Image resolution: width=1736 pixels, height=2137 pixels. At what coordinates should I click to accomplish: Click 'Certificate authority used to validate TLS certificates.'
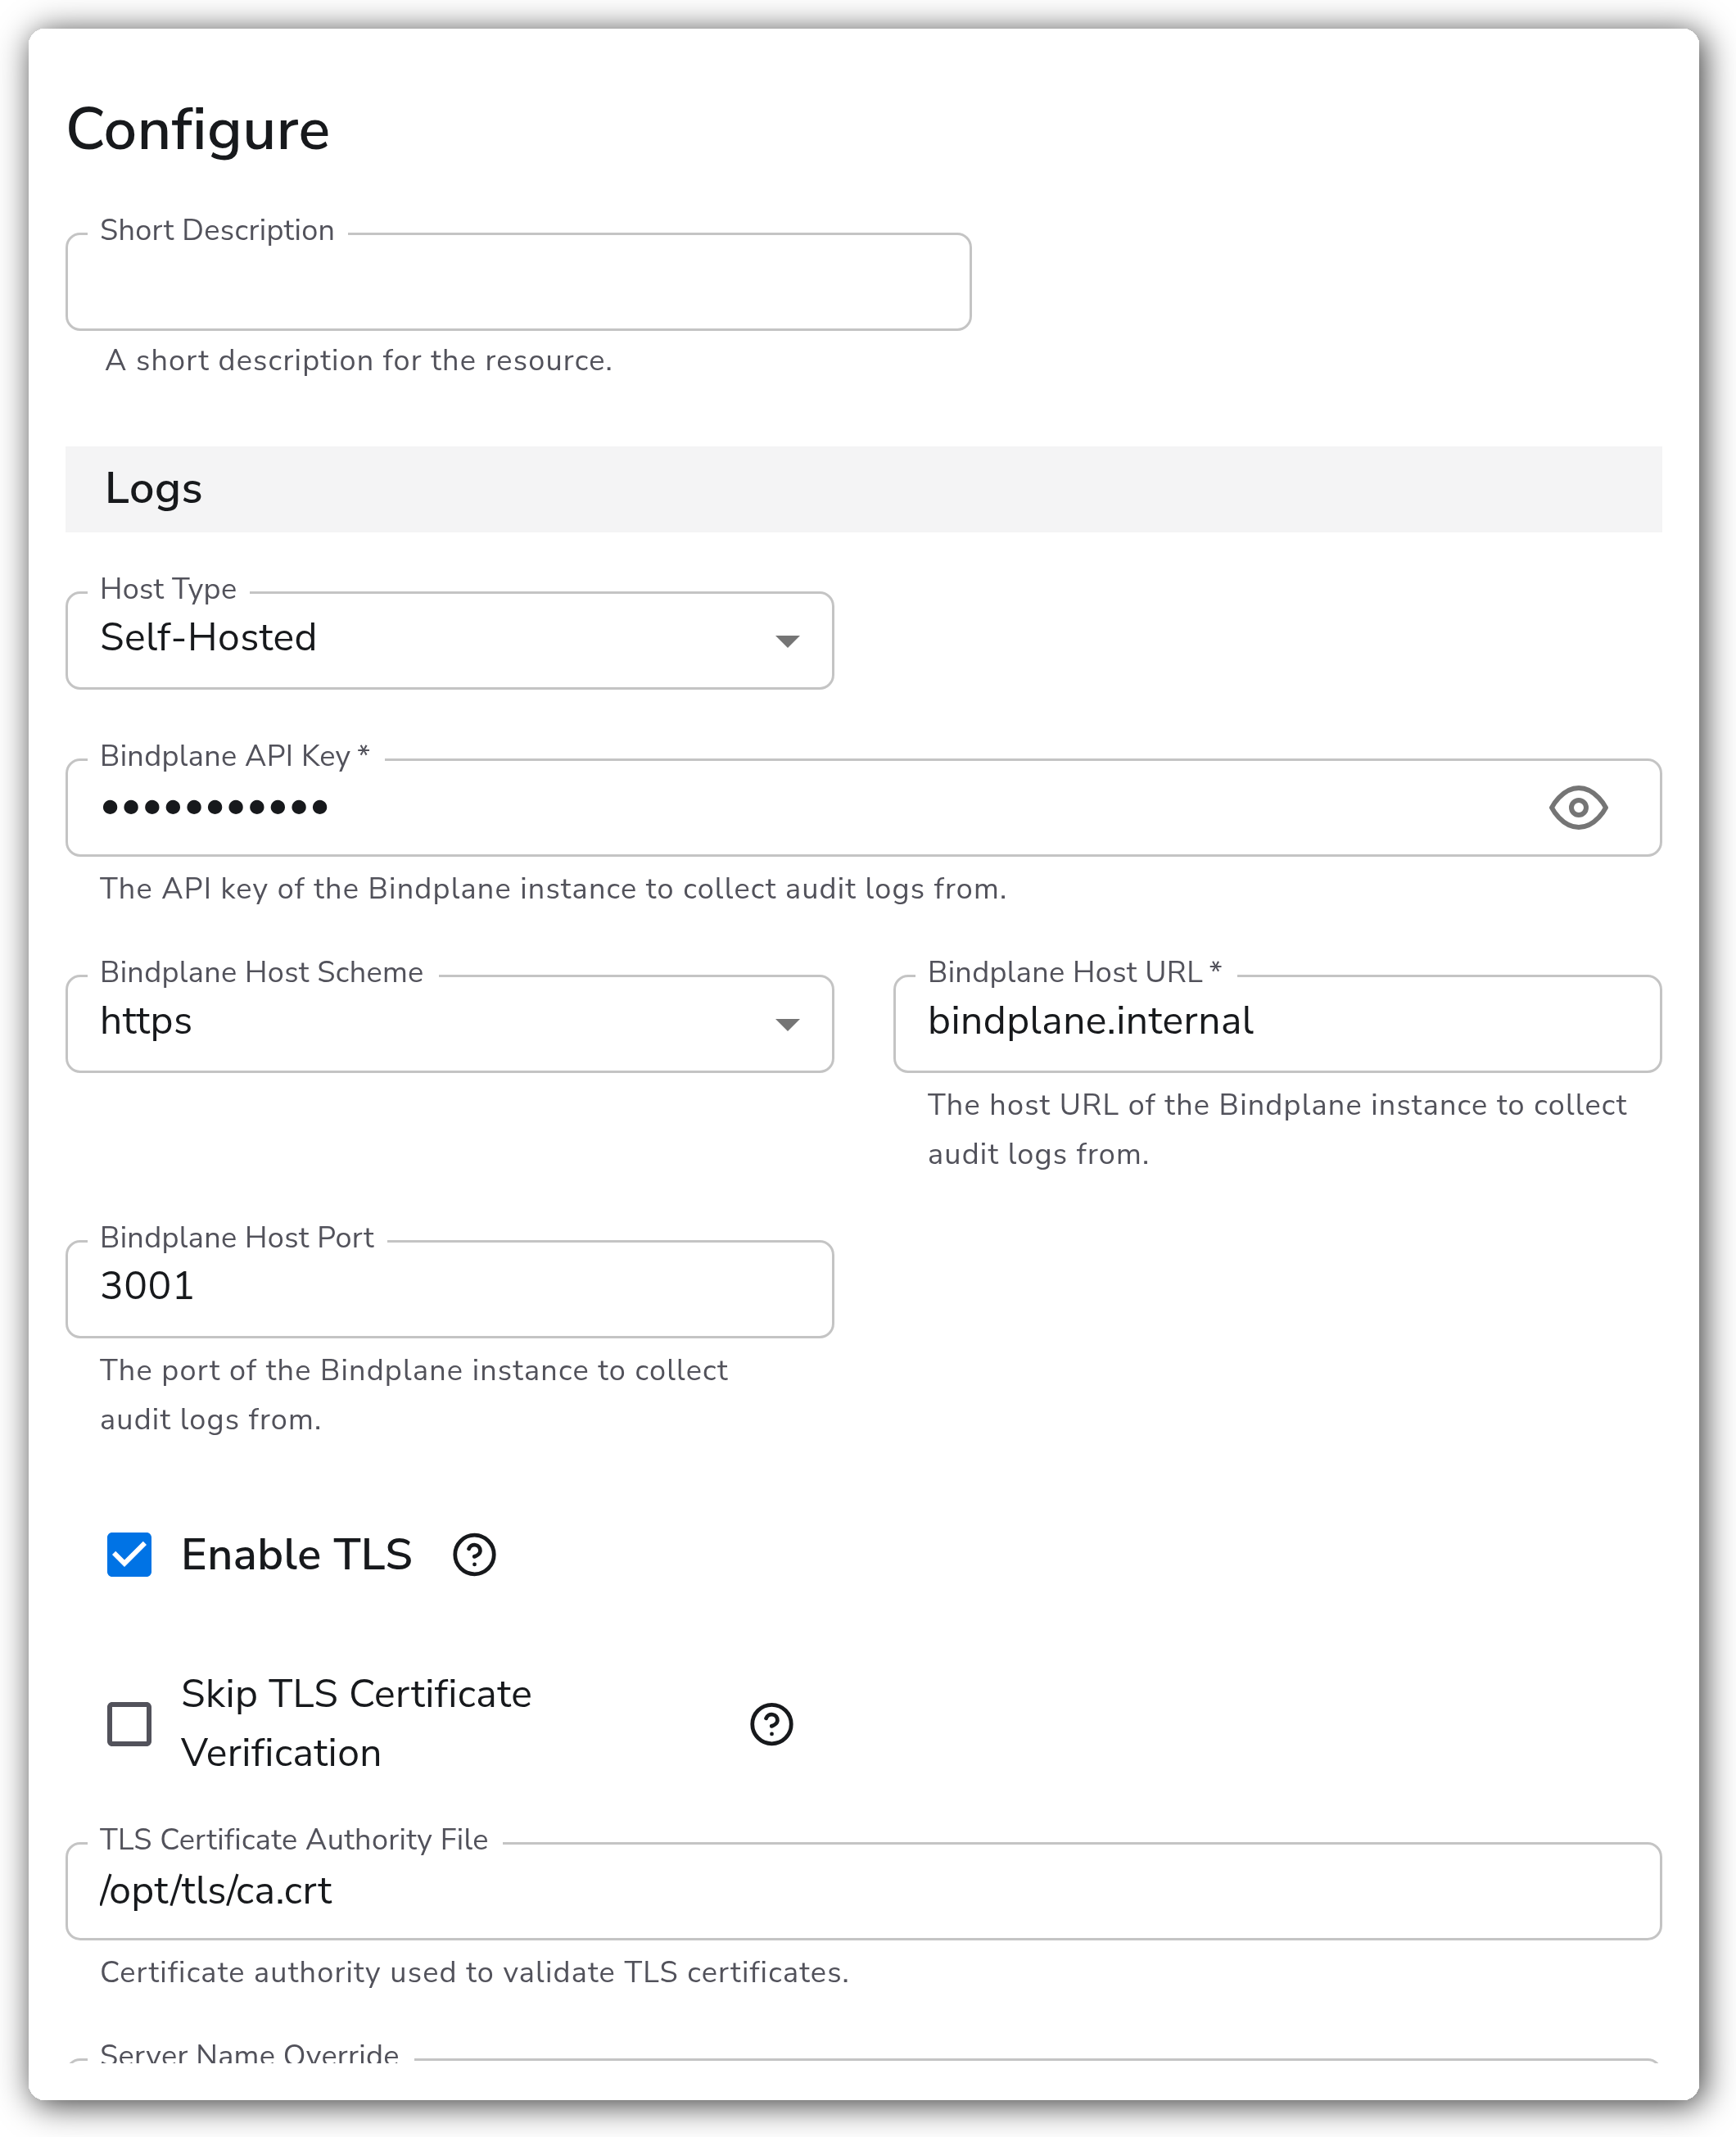[474, 1972]
